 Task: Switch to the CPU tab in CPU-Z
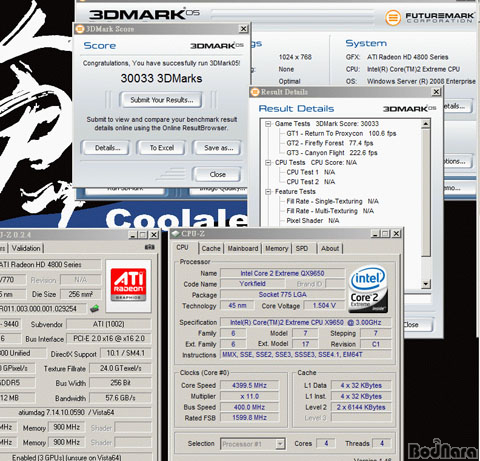pyautogui.click(x=182, y=248)
